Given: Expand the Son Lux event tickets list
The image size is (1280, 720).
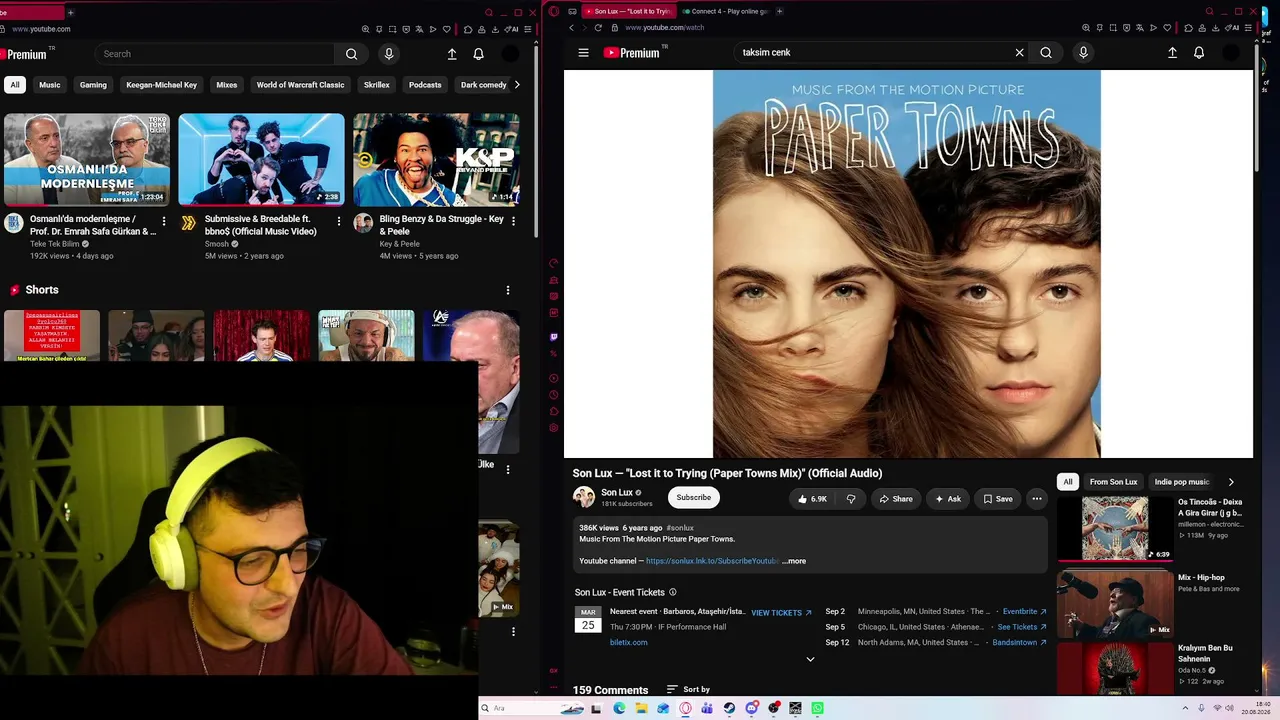Looking at the screenshot, I should [810, 659].
